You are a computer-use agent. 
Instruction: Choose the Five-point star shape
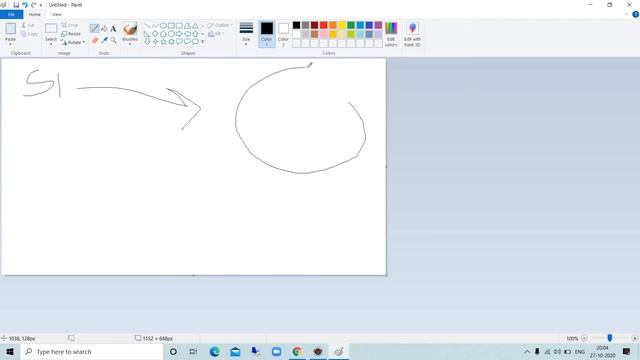163,42
